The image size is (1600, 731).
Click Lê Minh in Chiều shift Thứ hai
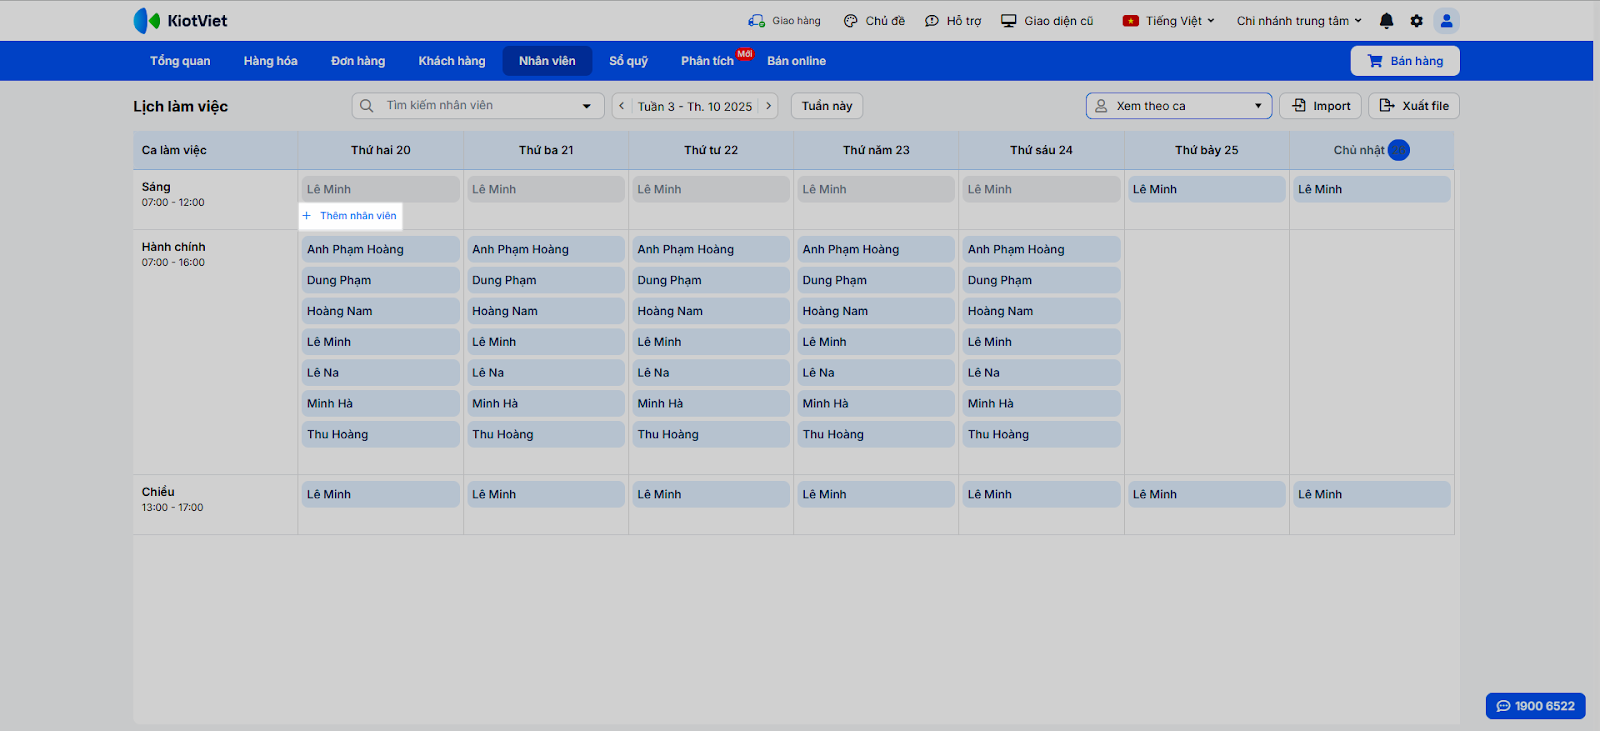click(x=380, y=494)
